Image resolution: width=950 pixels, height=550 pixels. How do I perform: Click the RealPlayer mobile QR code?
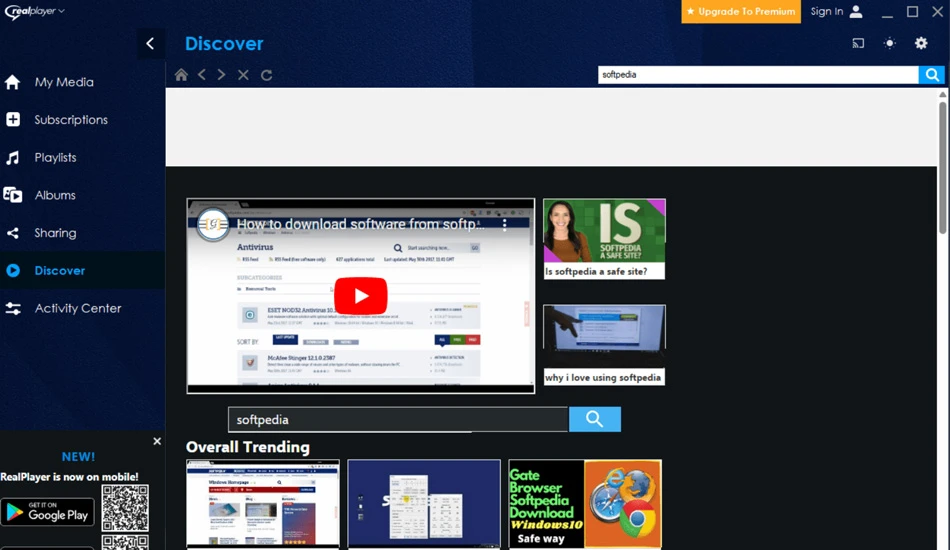pyautogui.click(x=125, y=508)
